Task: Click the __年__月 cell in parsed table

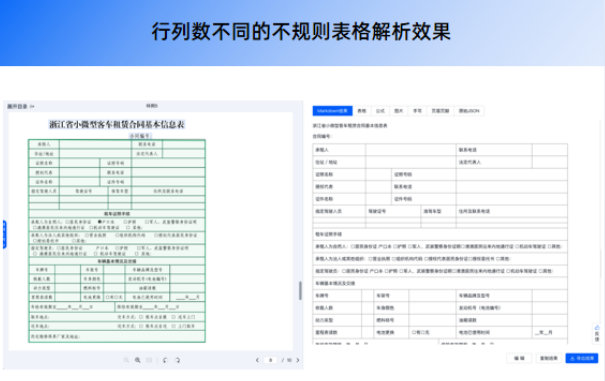Action: pos(550,332)
